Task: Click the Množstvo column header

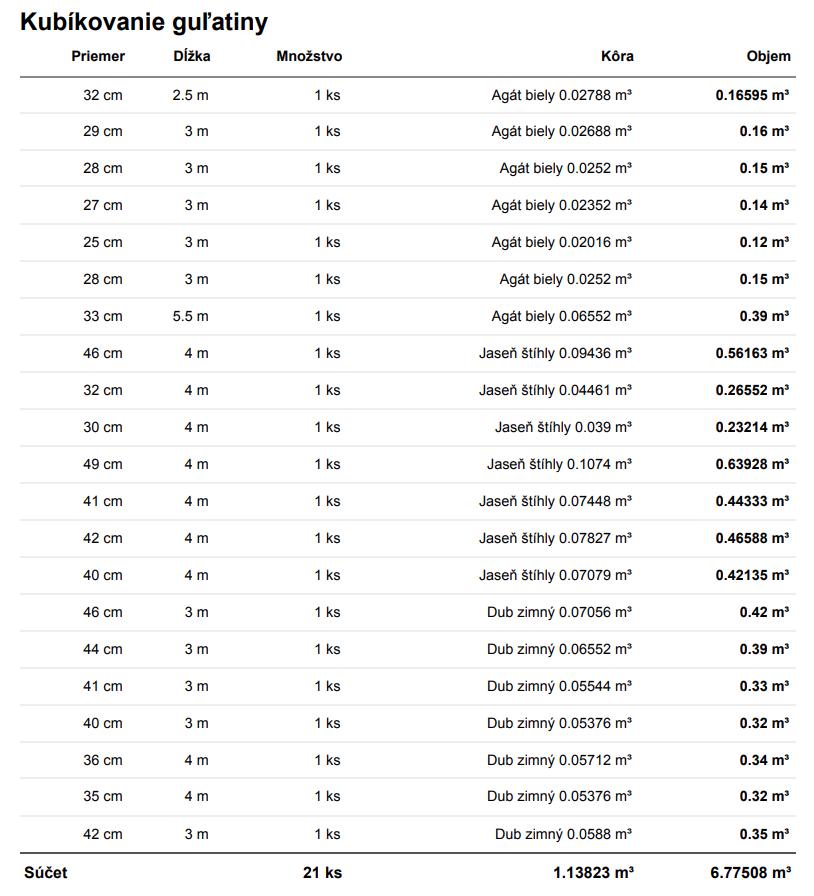Action: tap(309, 56)
